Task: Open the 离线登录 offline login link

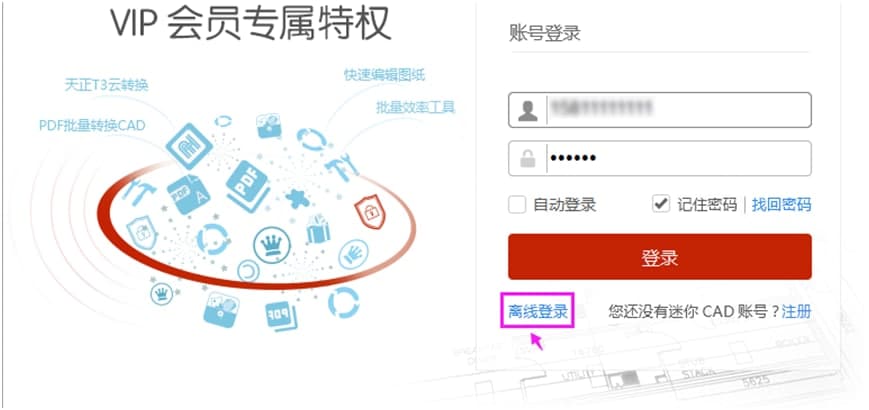Action: pos(538,311)
